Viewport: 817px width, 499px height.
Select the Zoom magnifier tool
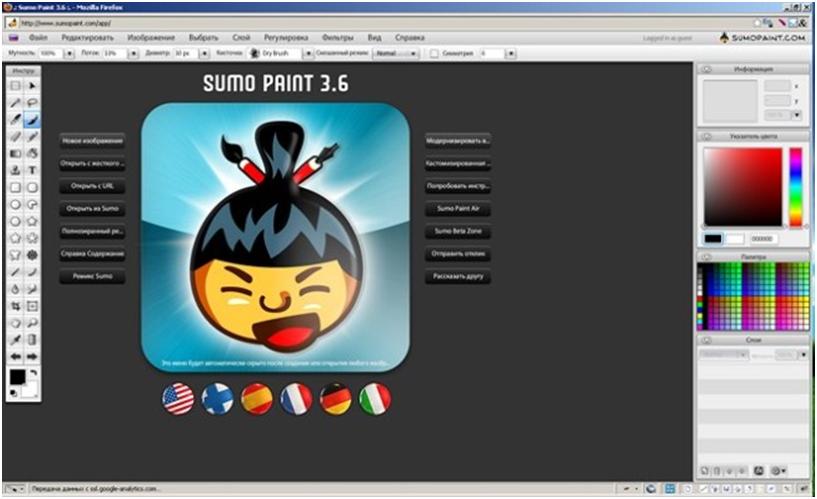pyautogui.click(x=32, y=323)
